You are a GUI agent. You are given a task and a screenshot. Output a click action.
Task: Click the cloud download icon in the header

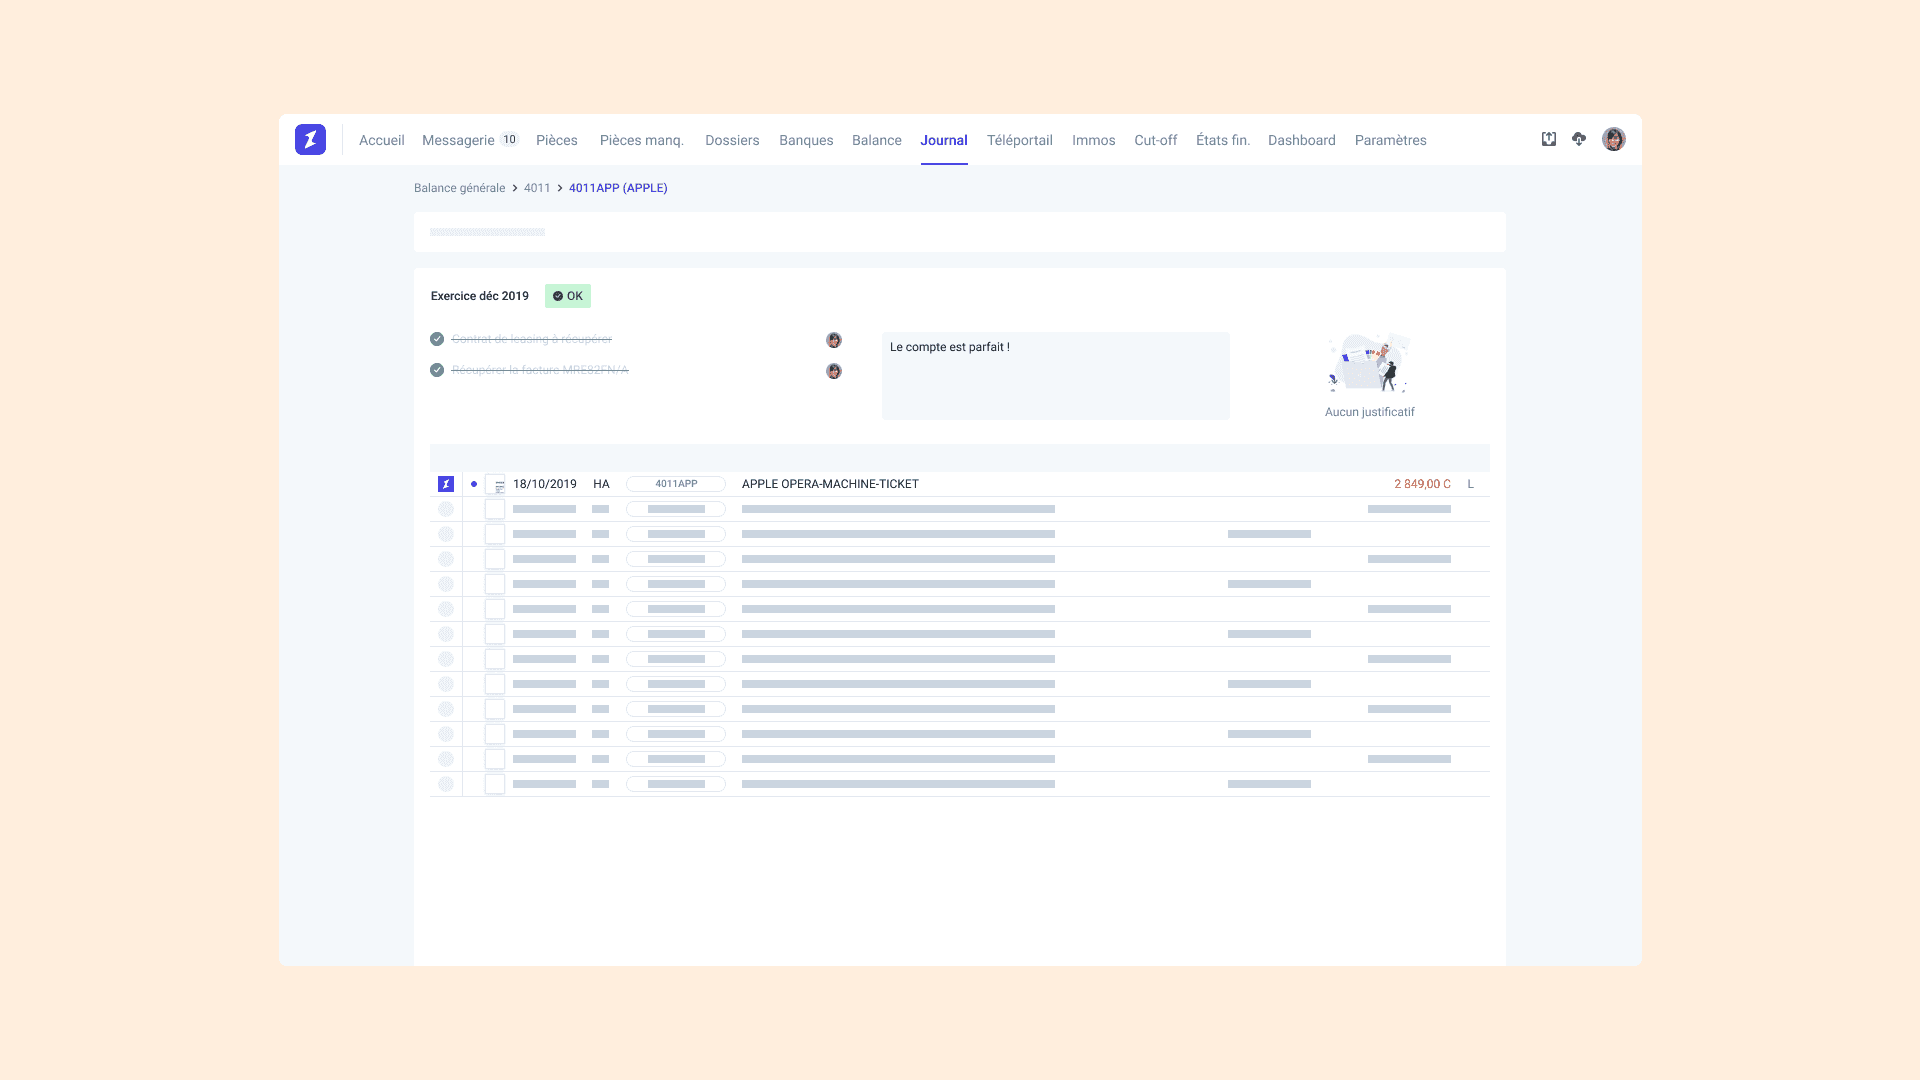click(x=1579, y=139)
